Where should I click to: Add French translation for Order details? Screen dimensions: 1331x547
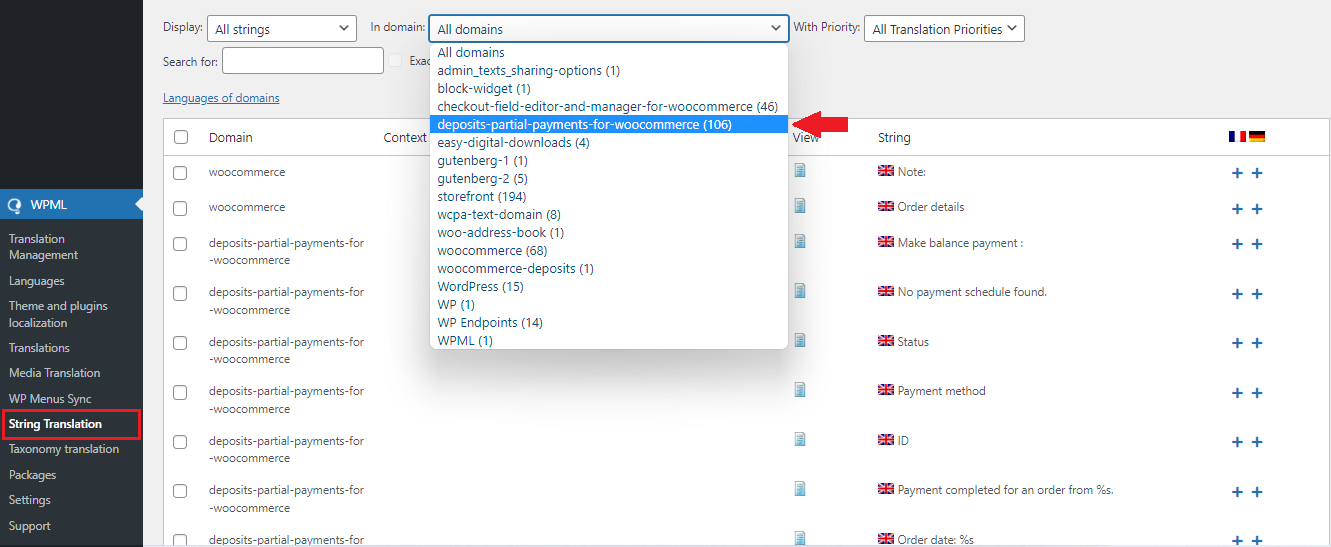click(1237, 209)
